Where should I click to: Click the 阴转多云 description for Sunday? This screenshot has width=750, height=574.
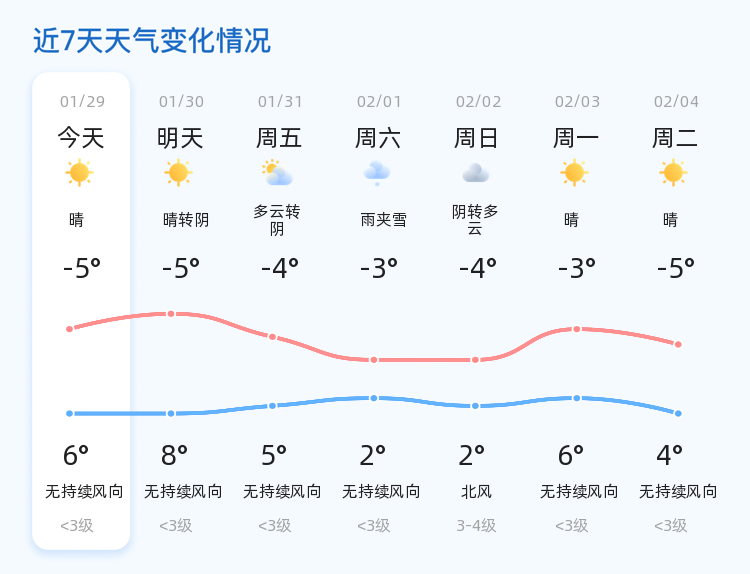pos(475,220)
